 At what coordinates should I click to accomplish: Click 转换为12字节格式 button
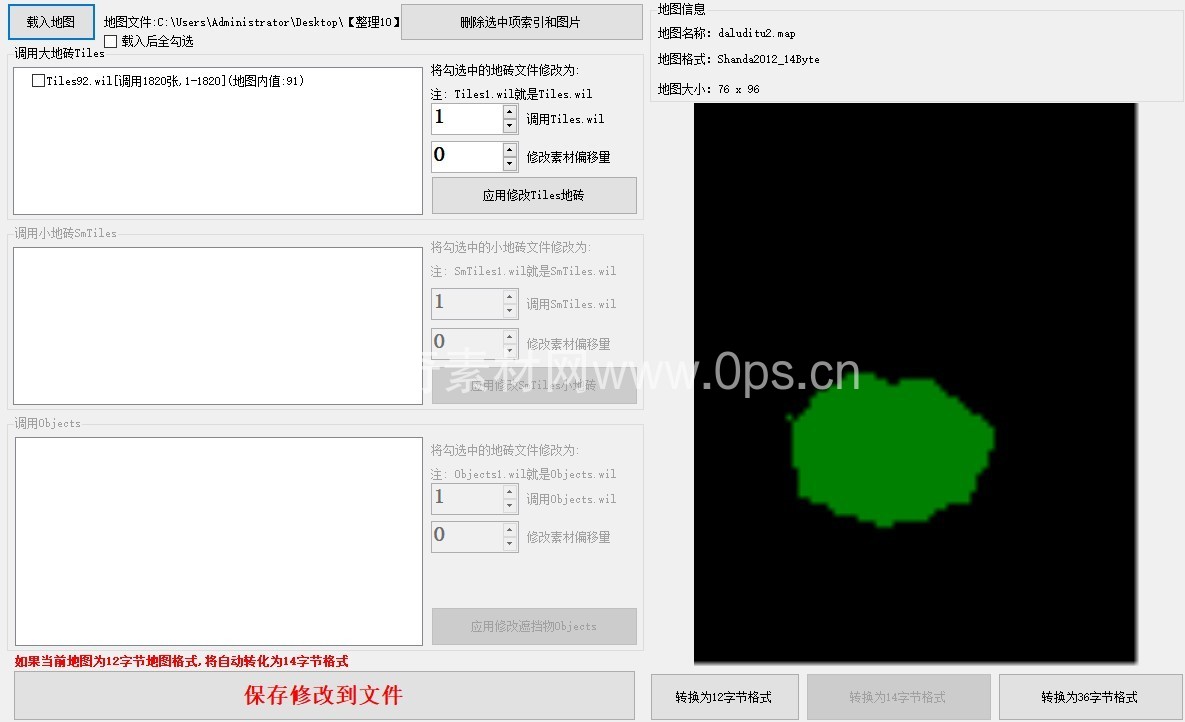pyautogui.click(x=723, y=697)
